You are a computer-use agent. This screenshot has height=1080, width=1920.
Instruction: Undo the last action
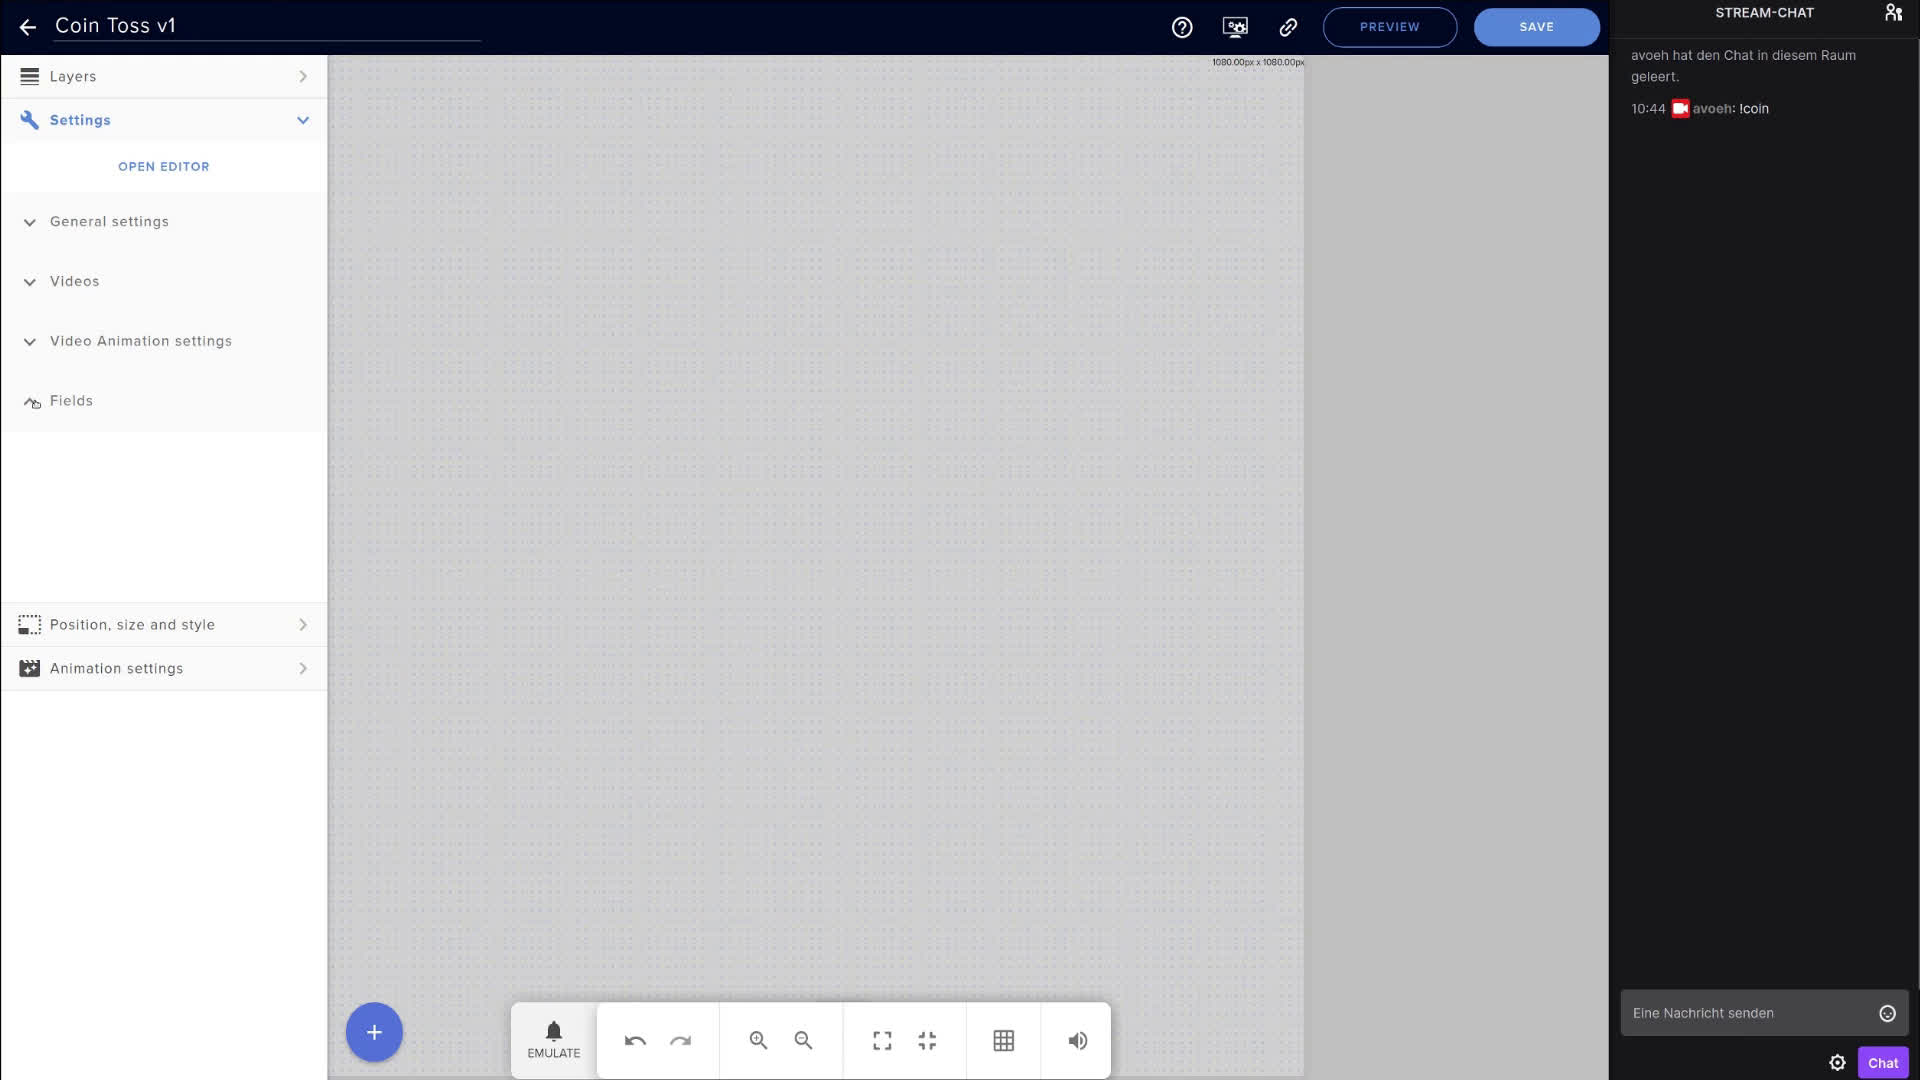point(635,1041)
